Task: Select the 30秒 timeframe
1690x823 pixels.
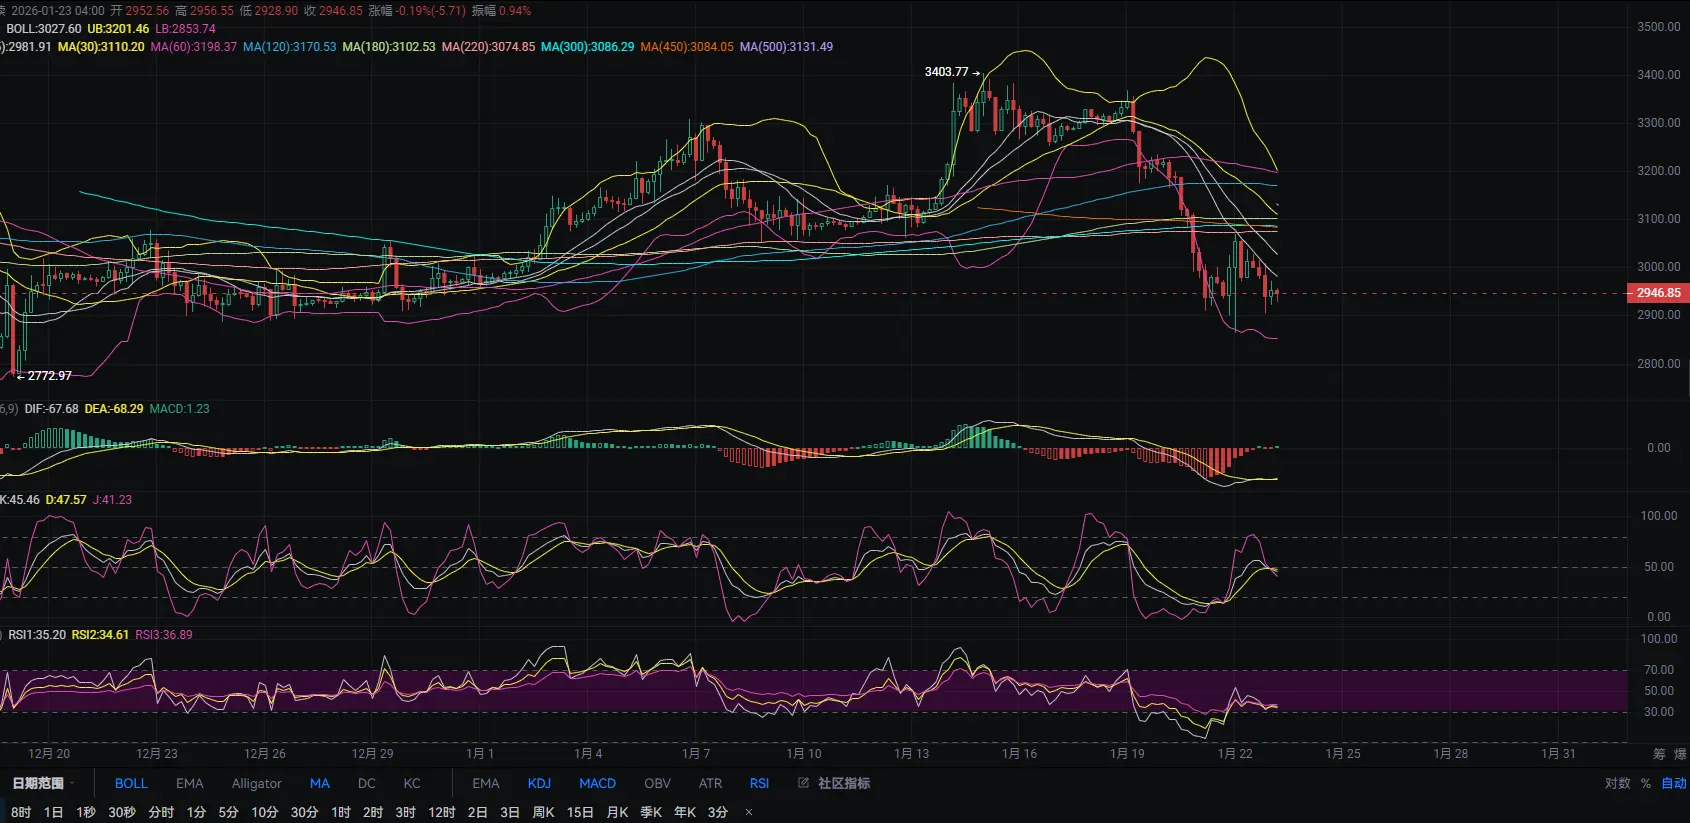Action: click(122, 812)
